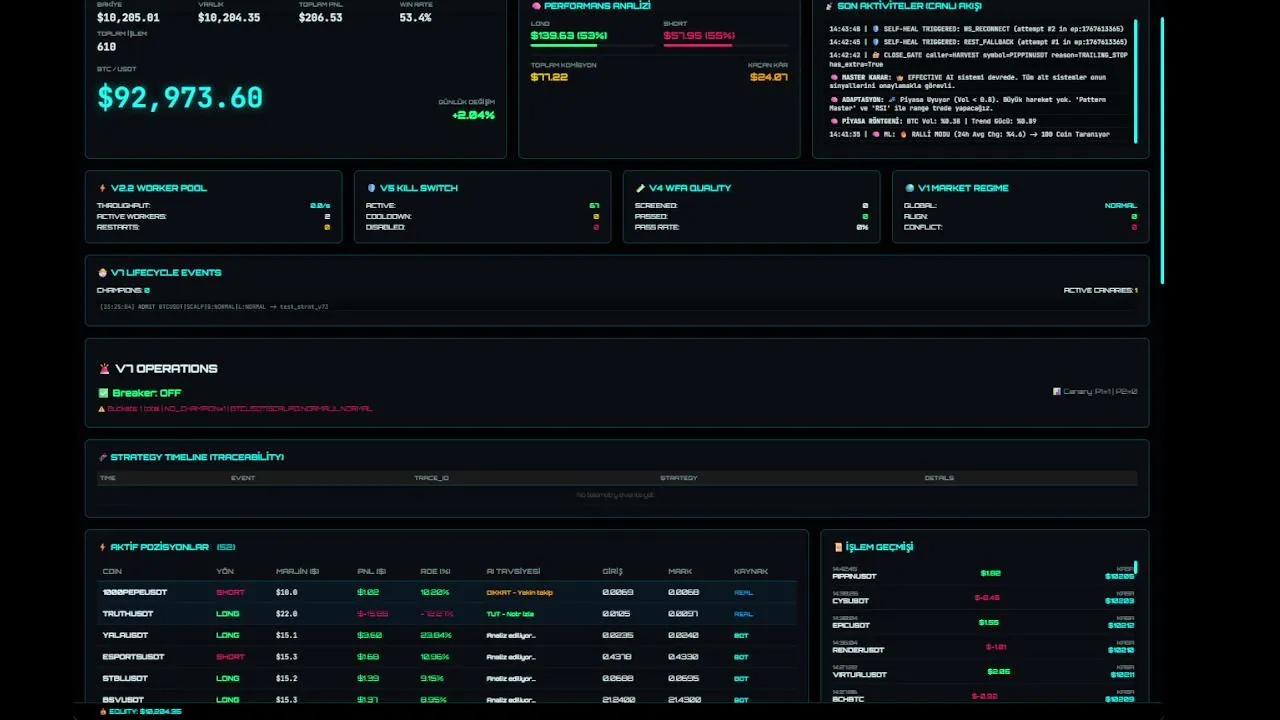This screenshot has width=1280, height=720.
Task: Click the MARK column header
Action: 680,571
